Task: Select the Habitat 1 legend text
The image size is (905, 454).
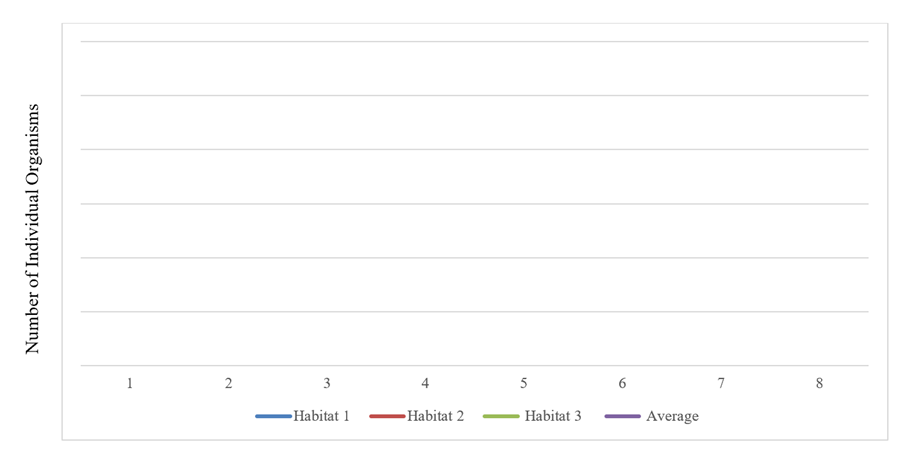Action: [321, 416]
